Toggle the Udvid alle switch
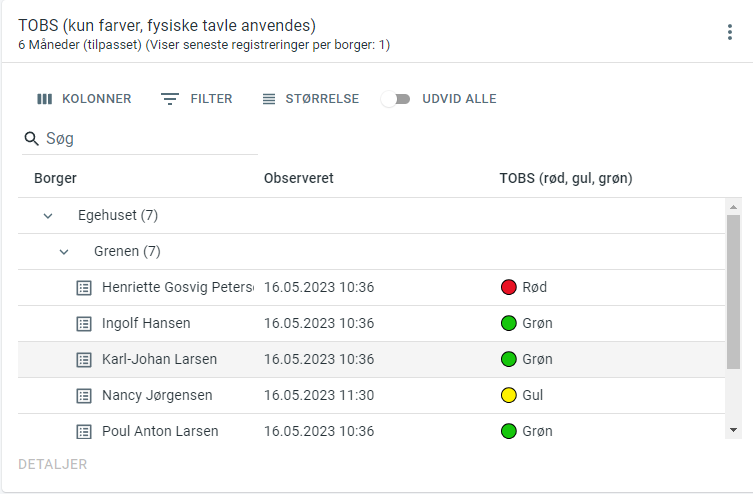This screenshot has height=494, width=753. pyautogui.click(x=396, y=99)
